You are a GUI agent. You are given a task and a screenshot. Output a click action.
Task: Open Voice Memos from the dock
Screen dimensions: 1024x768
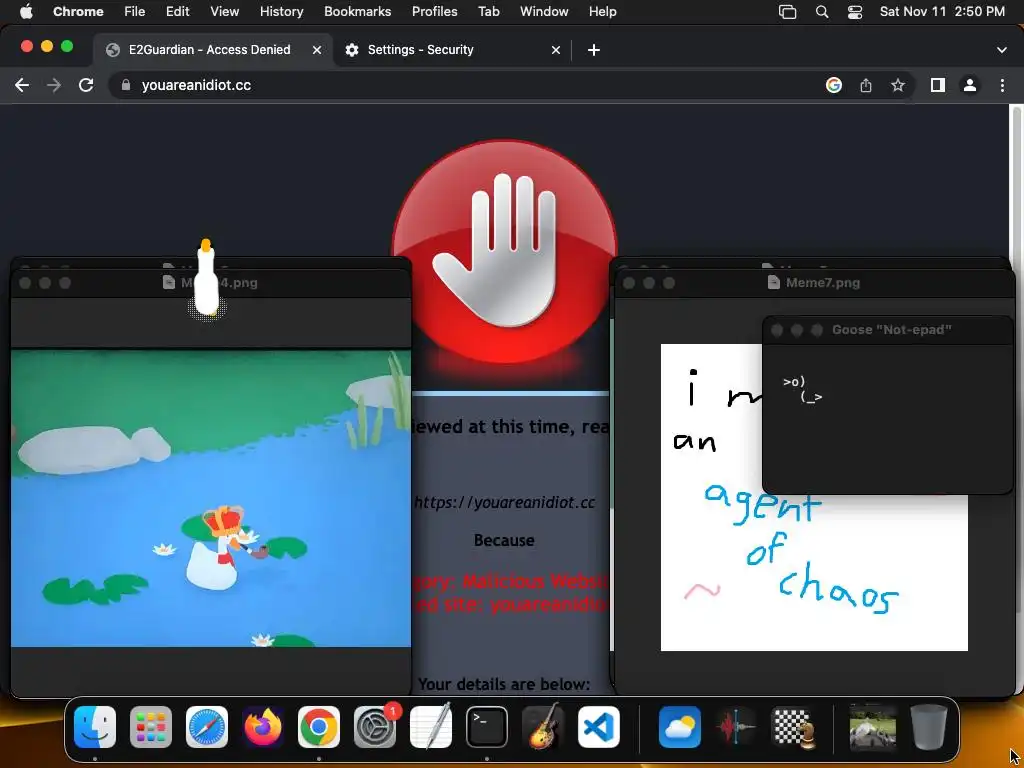click(x=736, y=727)
